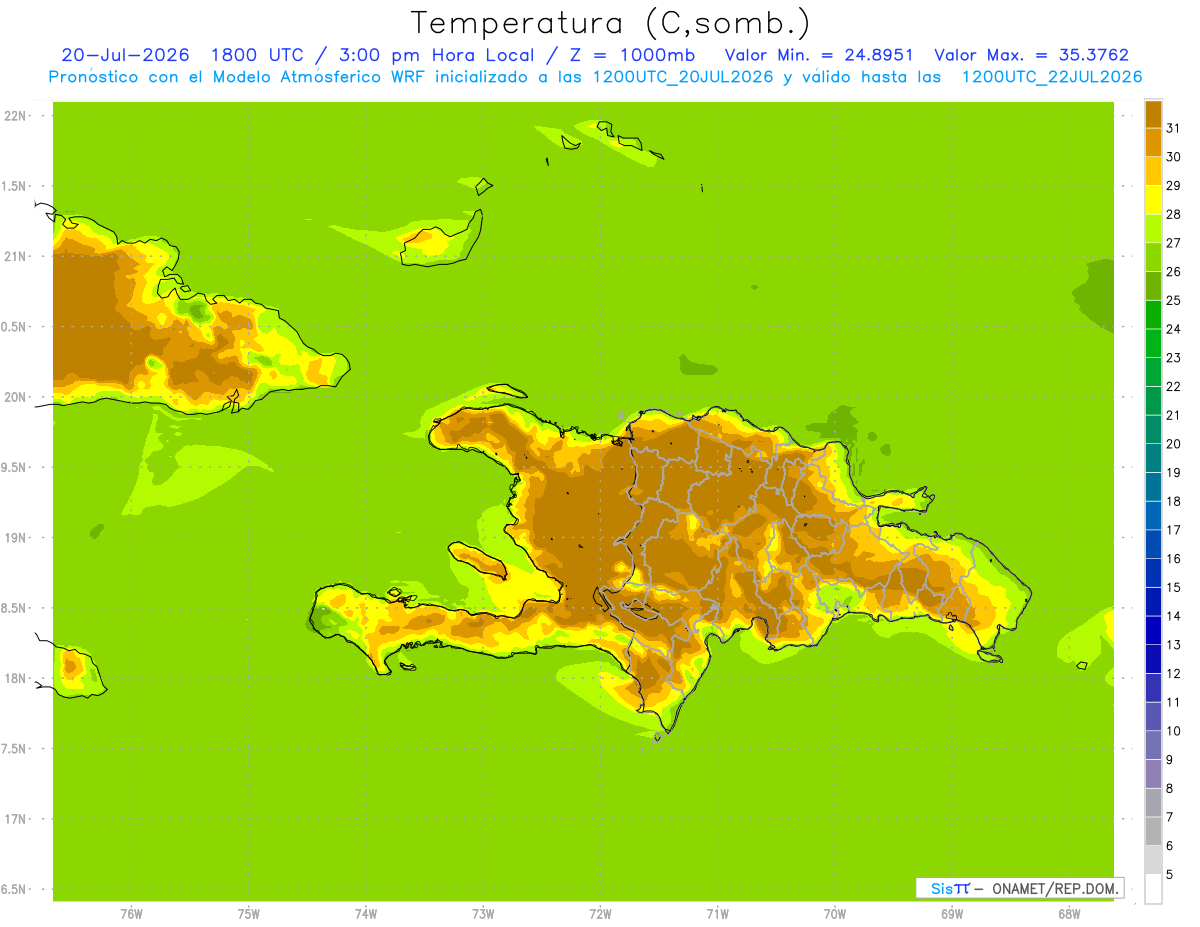Select the "Valor Max. = 35.3762" readout
Image resolution: width=1200 pixels, height=927 pixels.
[x=1031, y=55]
